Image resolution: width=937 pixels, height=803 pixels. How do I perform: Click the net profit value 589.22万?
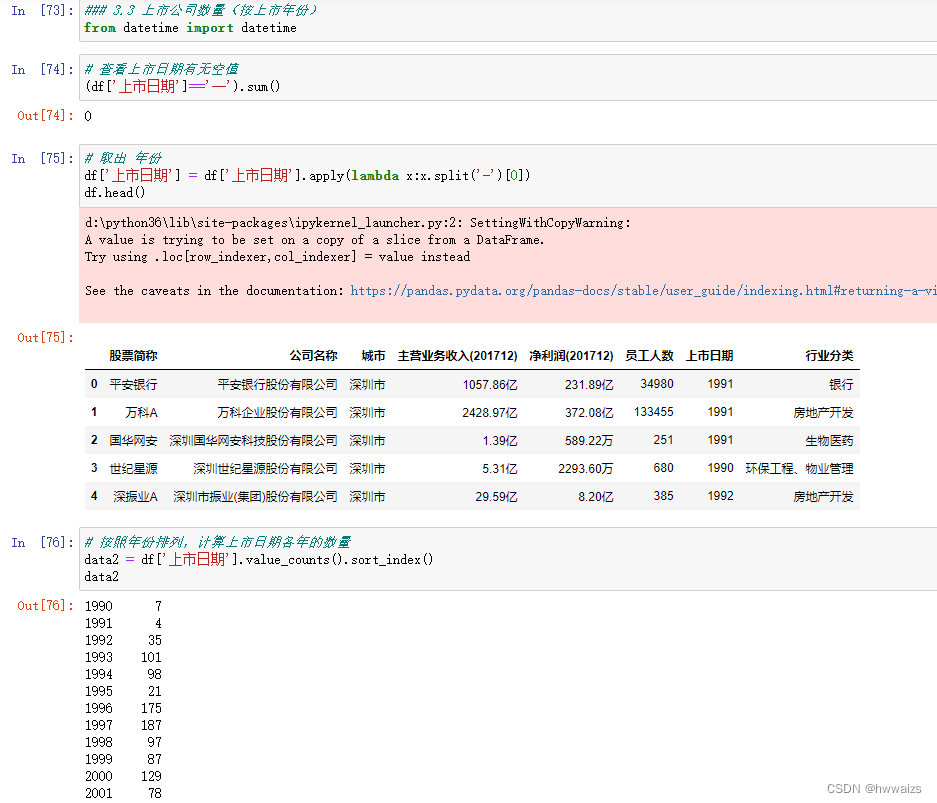point(589,440)
